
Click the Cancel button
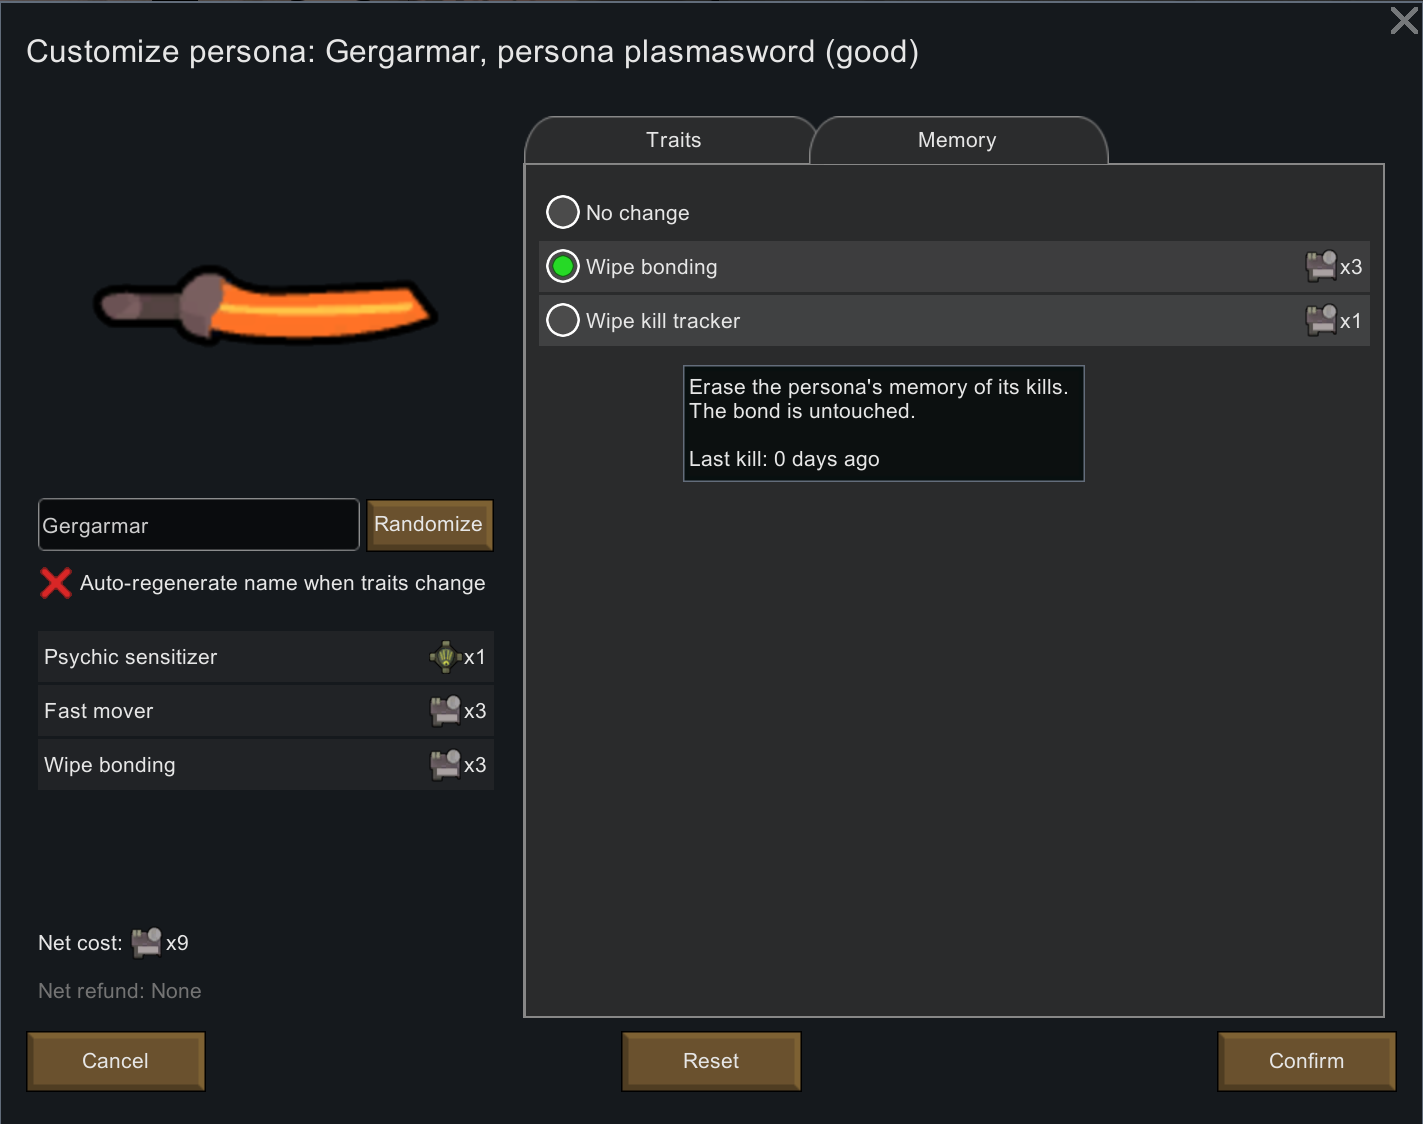tap(116, 1061)
